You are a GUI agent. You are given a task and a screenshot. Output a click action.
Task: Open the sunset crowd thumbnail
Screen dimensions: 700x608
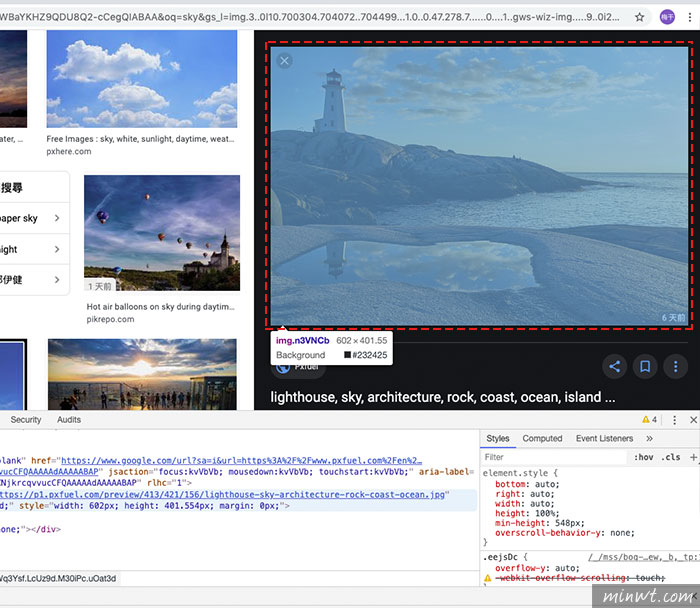coord(142,374)
